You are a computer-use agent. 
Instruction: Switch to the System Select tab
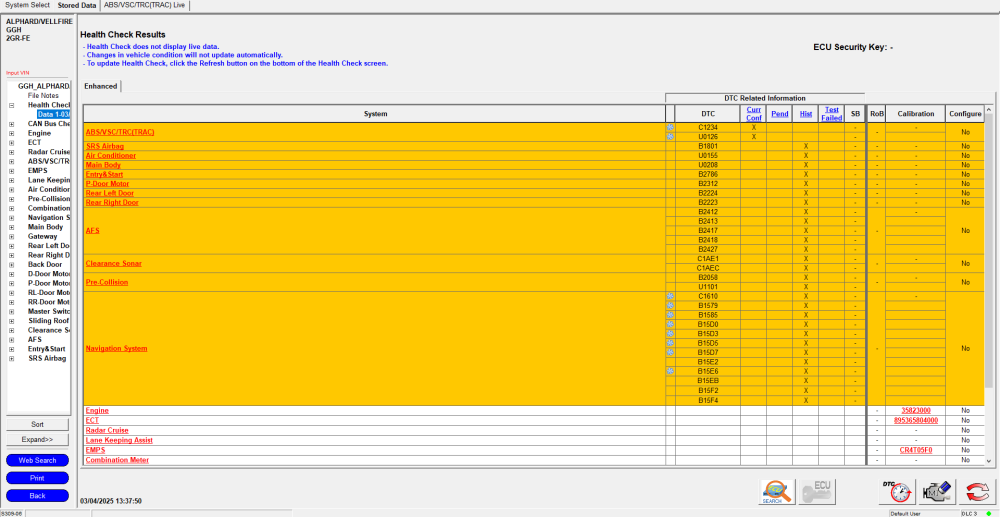(x=27, y=5)
